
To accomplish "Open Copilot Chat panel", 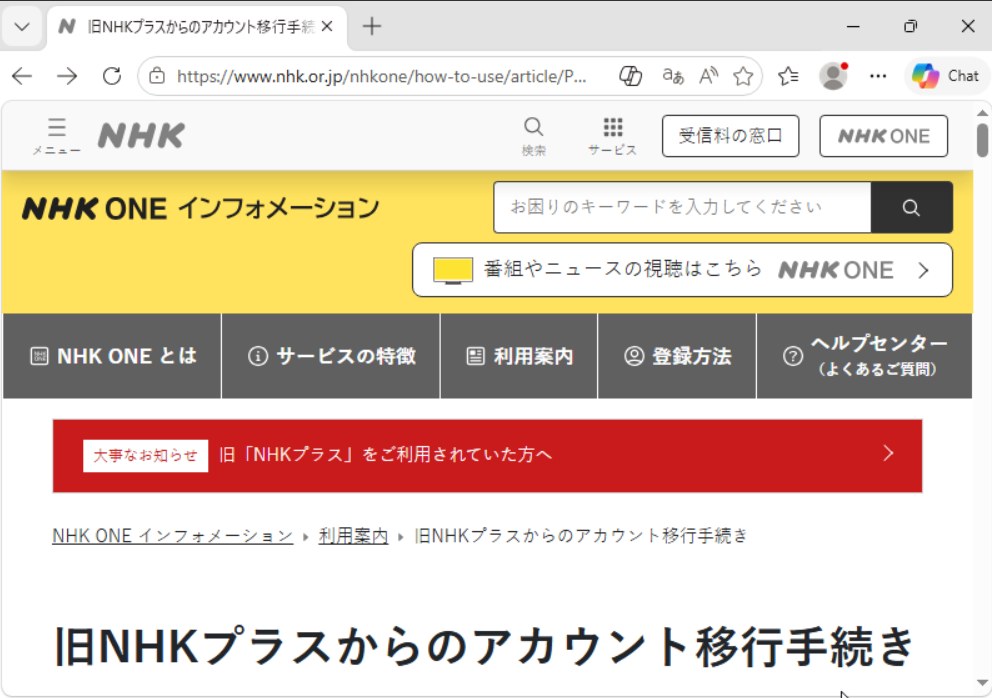I will 946,77.
